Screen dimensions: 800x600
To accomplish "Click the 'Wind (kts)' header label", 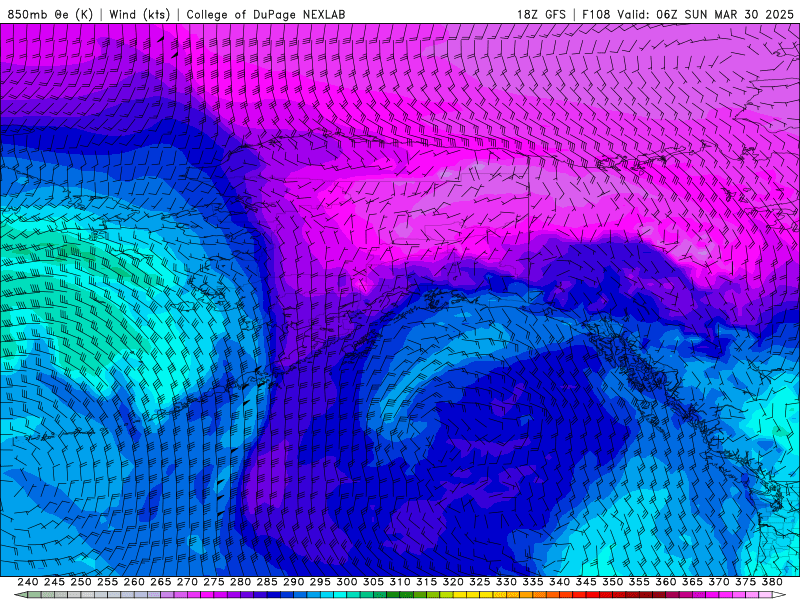I will (x=140, y=14).
